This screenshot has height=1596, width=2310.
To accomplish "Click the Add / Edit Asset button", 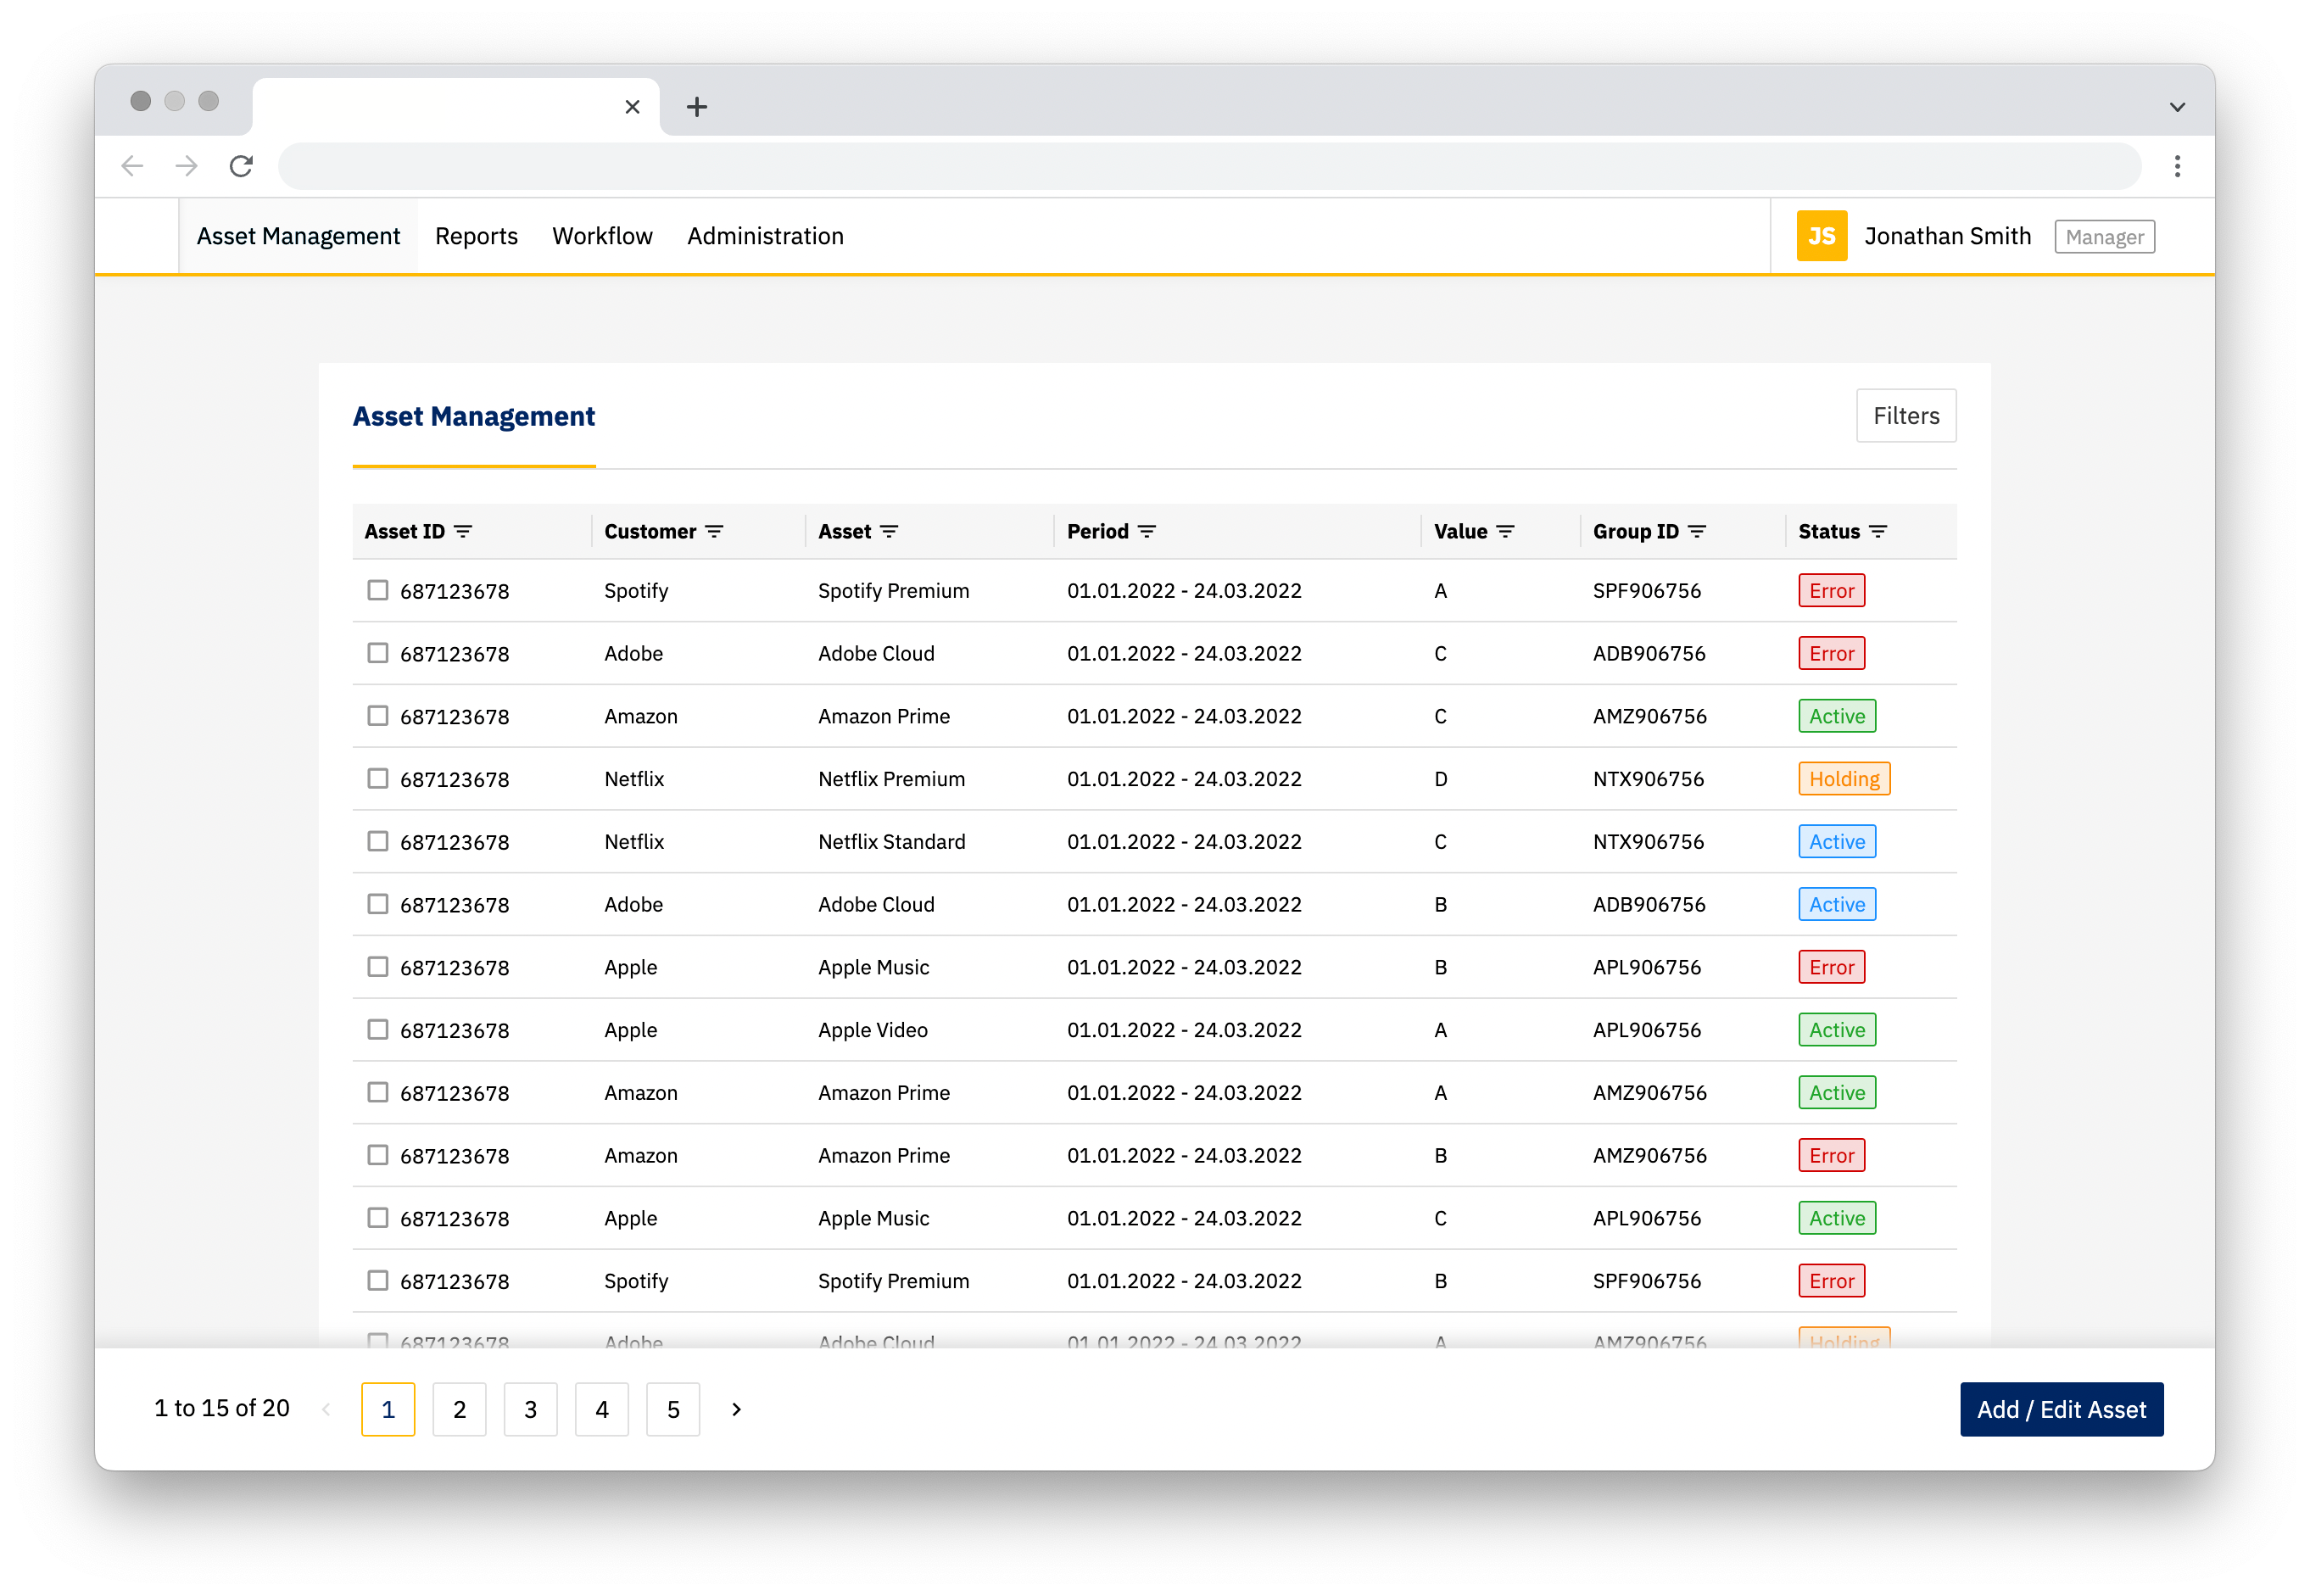I will pos(2061,1409).
